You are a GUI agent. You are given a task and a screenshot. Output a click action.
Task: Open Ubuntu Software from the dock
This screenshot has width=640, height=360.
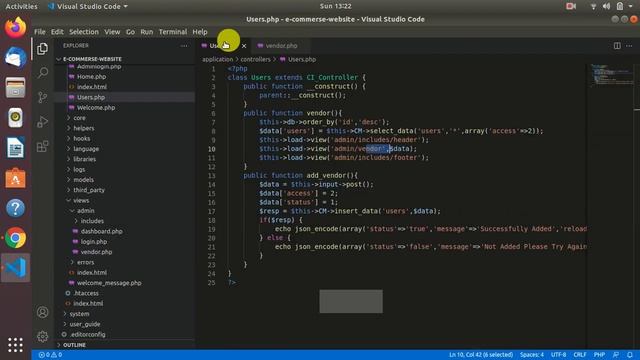[x=16, y=178]
